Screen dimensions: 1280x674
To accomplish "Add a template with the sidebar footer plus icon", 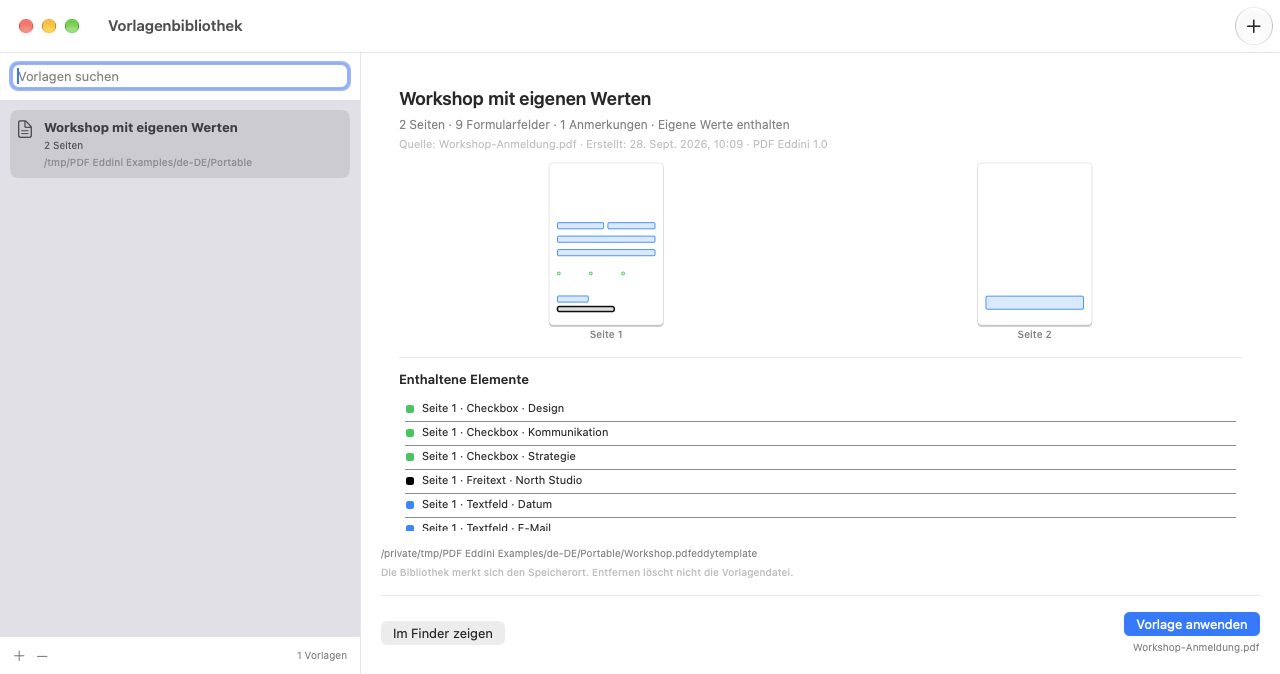I will (19, 656).
